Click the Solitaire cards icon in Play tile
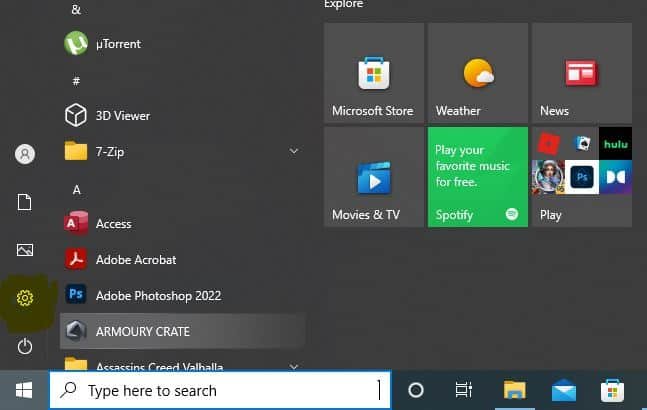647x410 pixels. (x=582, y=143)
